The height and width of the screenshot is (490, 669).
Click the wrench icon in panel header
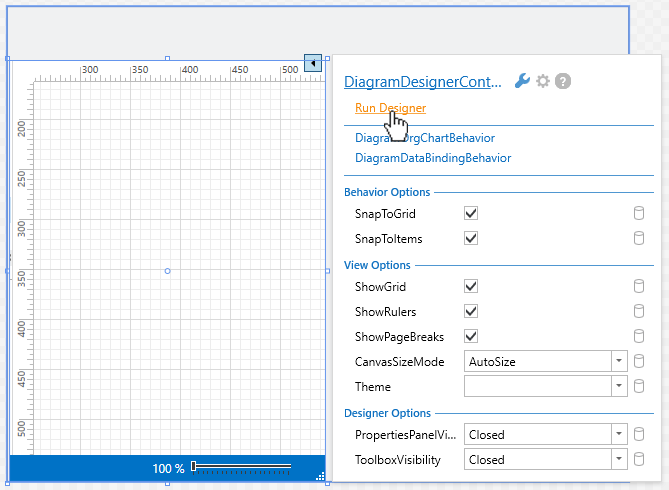[522, 82]
